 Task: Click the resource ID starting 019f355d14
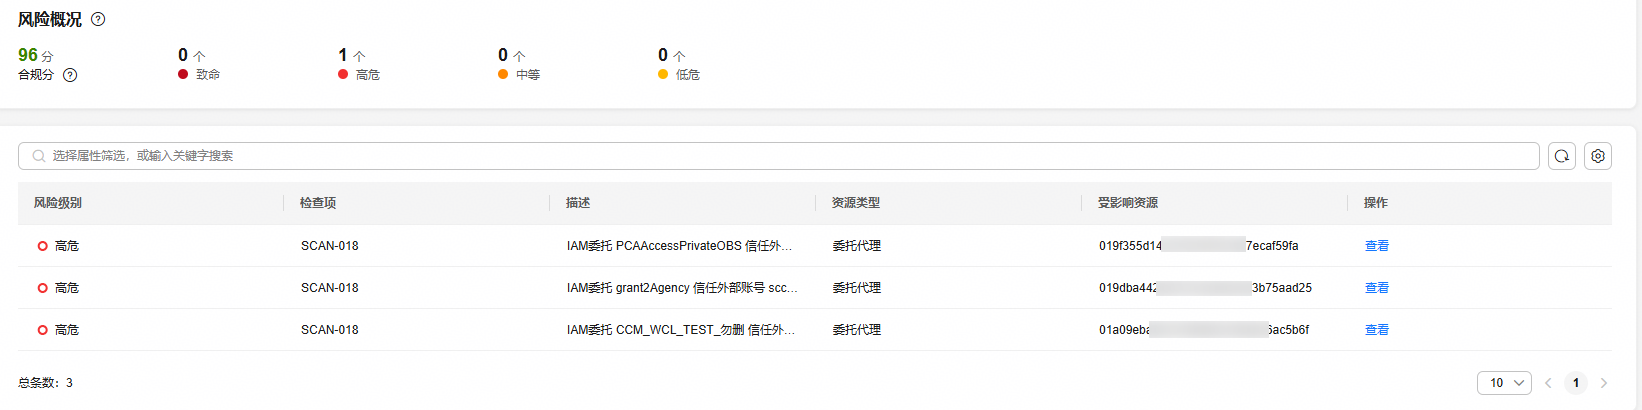point(1199,246)
